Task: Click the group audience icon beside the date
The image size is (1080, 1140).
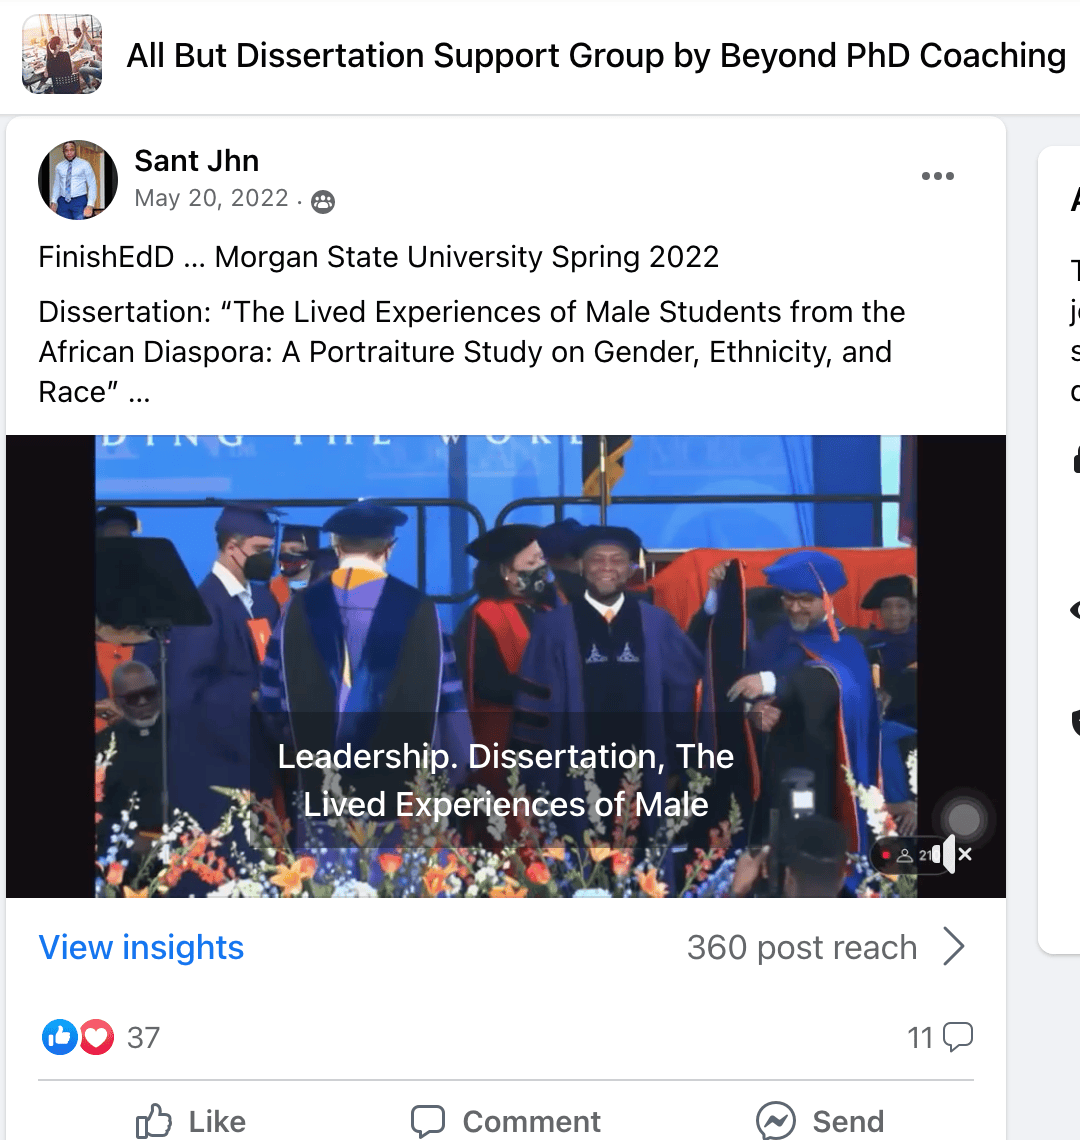Action: 322,202
